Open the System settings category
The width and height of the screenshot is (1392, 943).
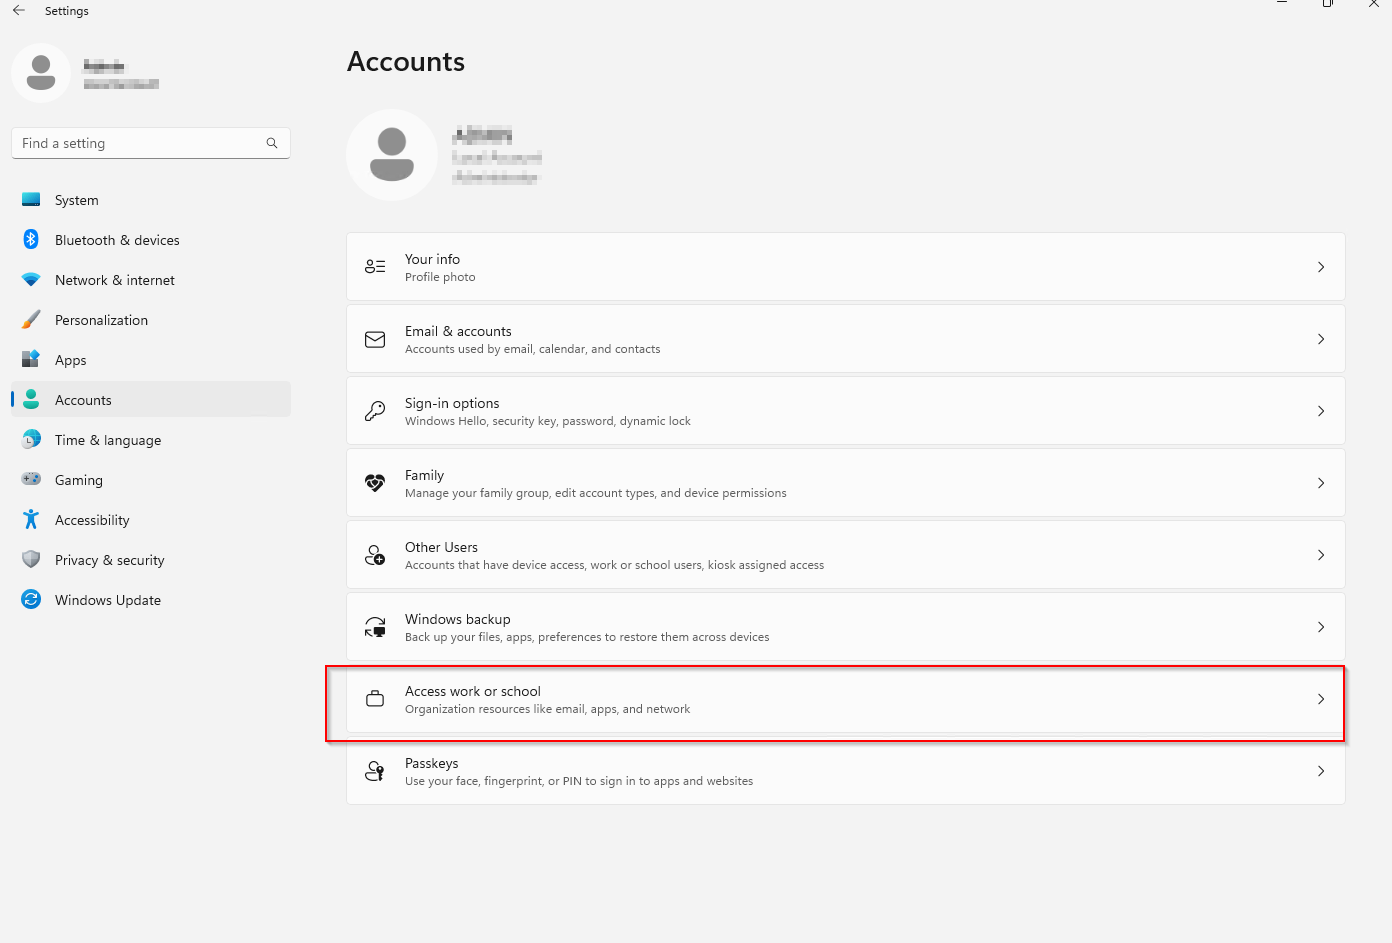[76, 200]
